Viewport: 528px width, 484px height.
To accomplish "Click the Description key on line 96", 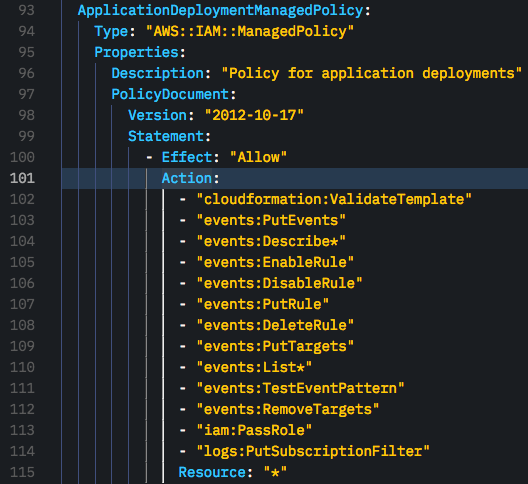I will pyautogui.click(x=158, y=73).
